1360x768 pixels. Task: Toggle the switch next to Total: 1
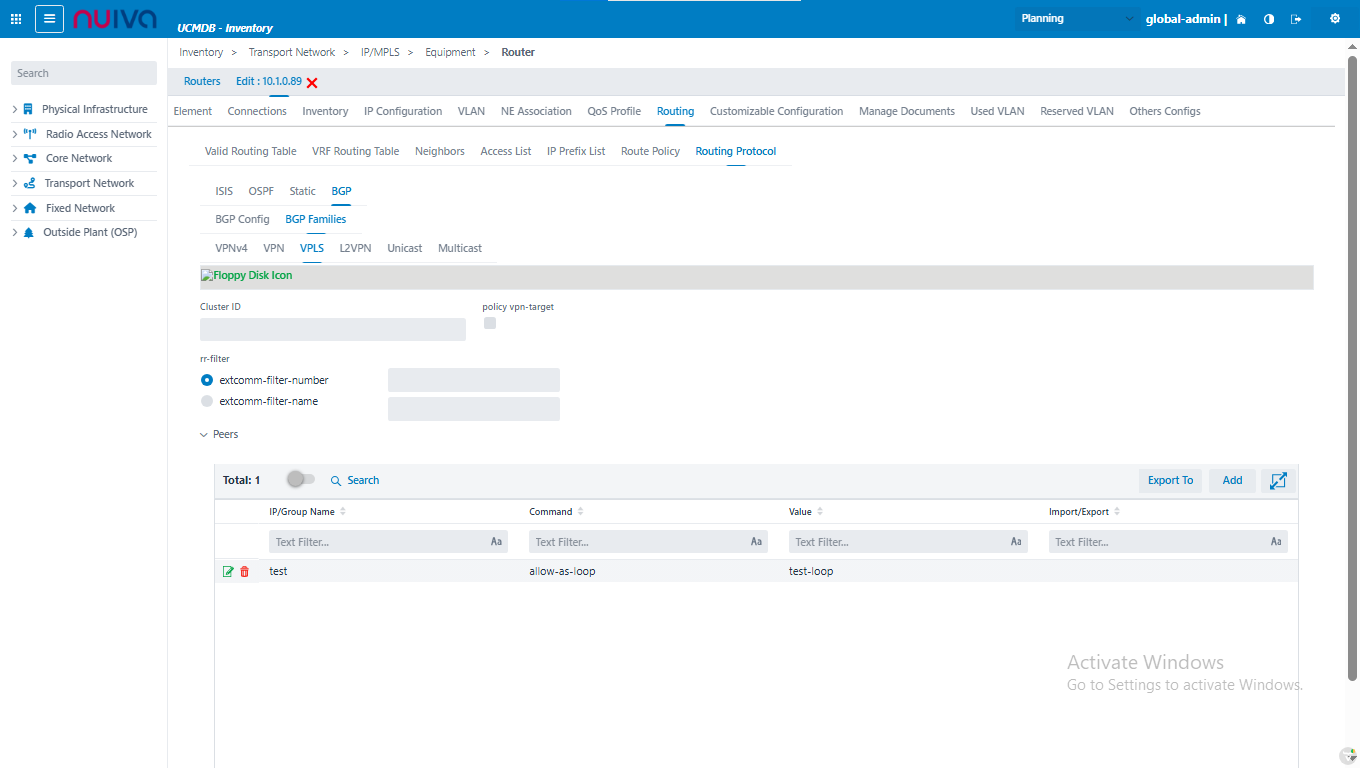coord(300,480)
